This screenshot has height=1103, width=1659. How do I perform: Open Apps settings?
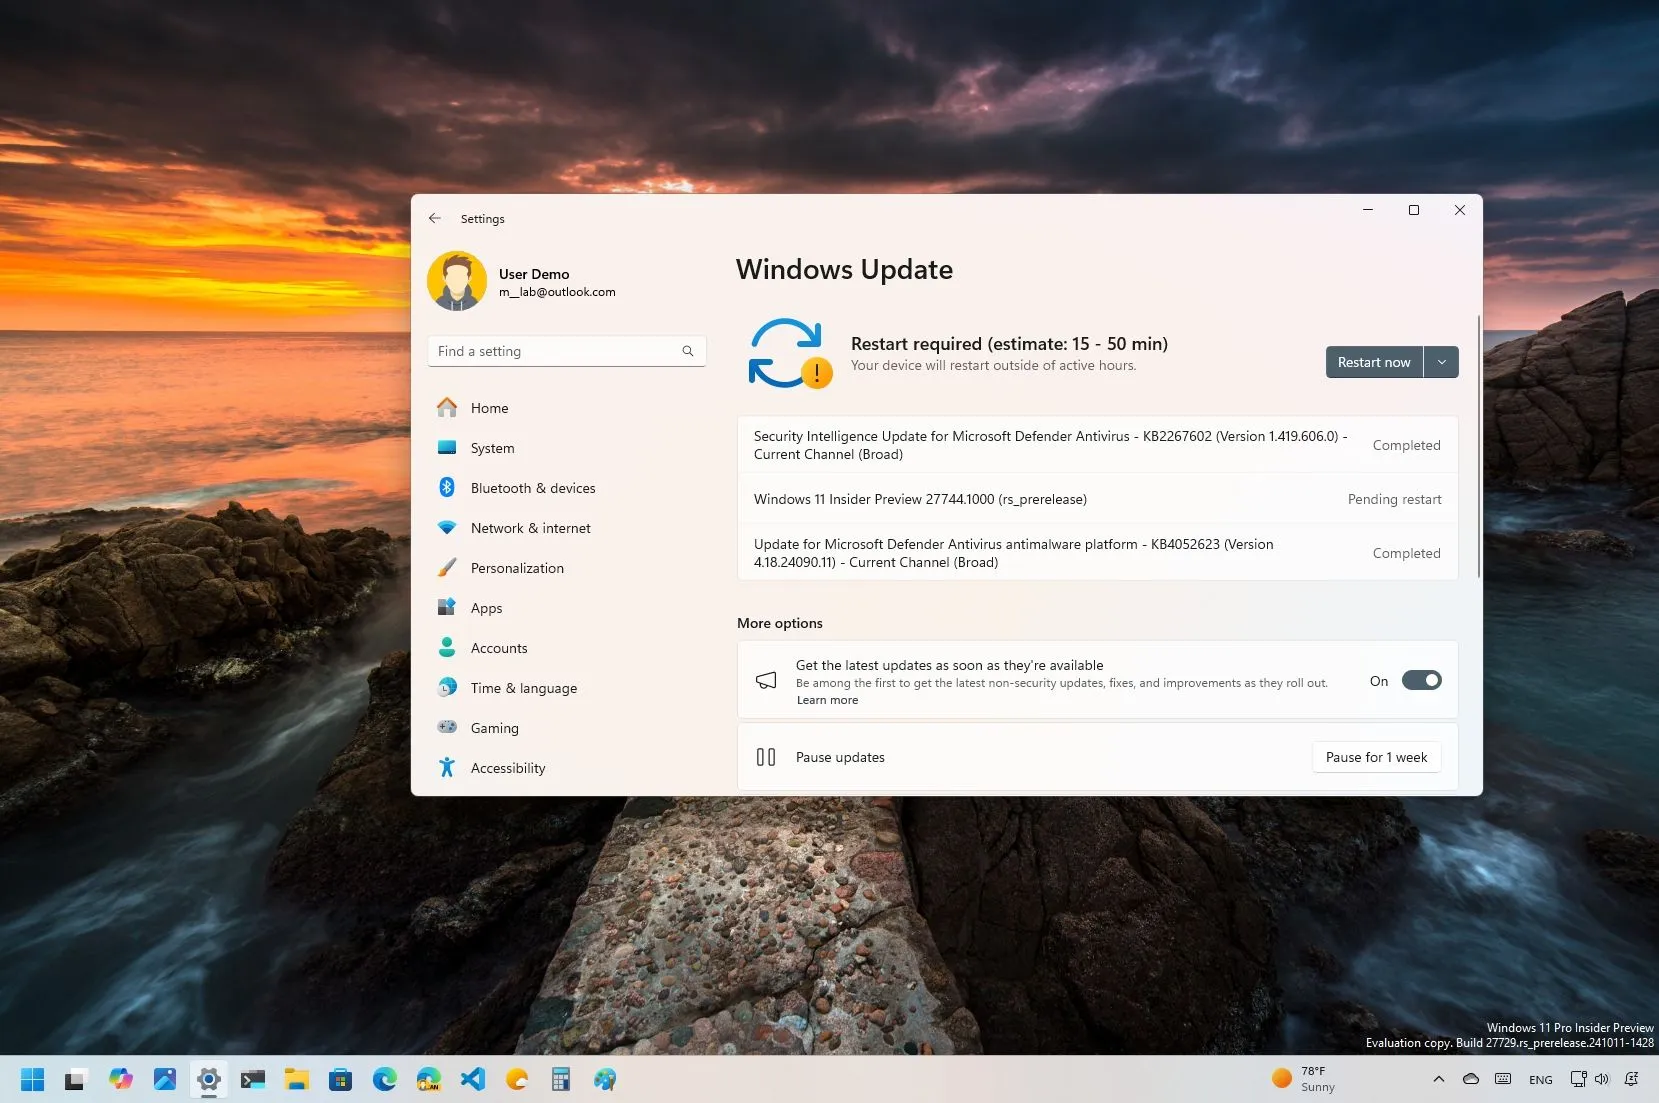[568, 608]
